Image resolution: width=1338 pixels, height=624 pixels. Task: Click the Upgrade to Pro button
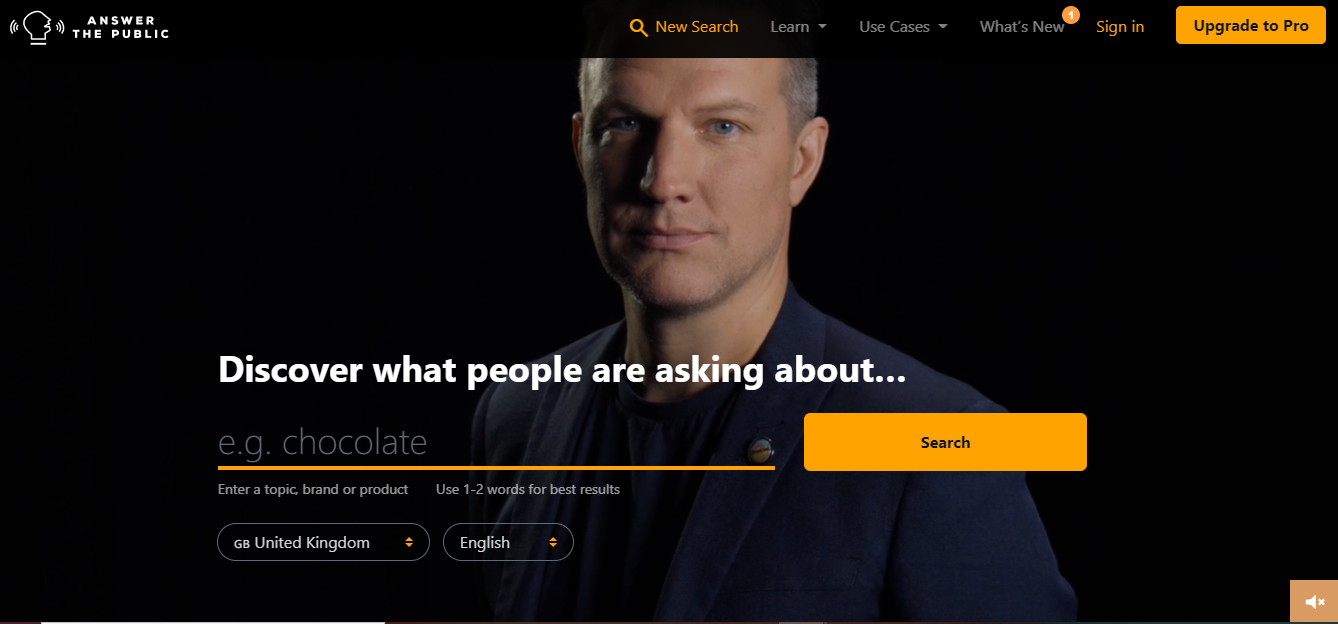click(x=1251, y=26)
